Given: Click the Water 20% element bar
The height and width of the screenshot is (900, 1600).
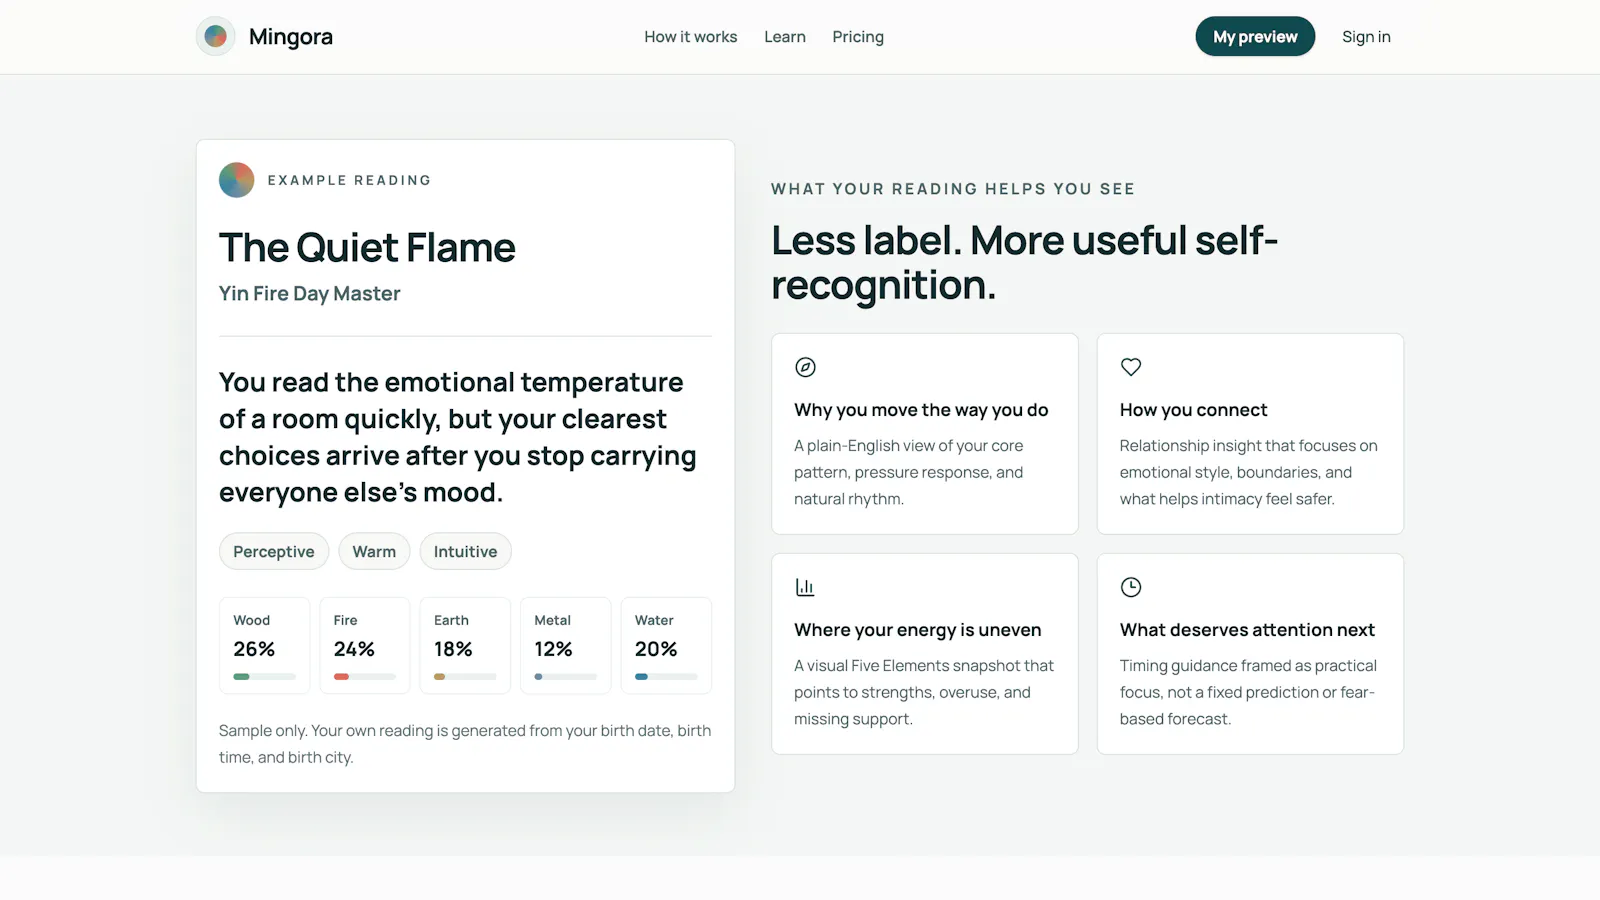Looking at the screenshot, I should pyautogui.click(x=666, y=677).
